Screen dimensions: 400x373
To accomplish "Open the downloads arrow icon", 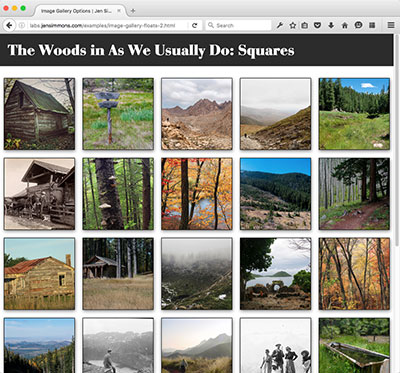I will pyautogui.click(x=331, y=25).
